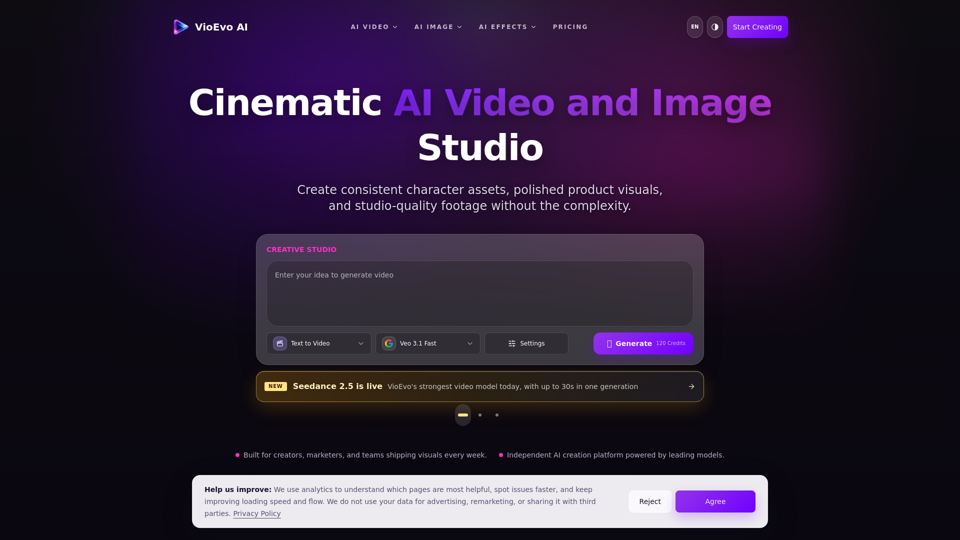
Task: Click the Google logo icon beside Veo
Action: coord(389,343)
